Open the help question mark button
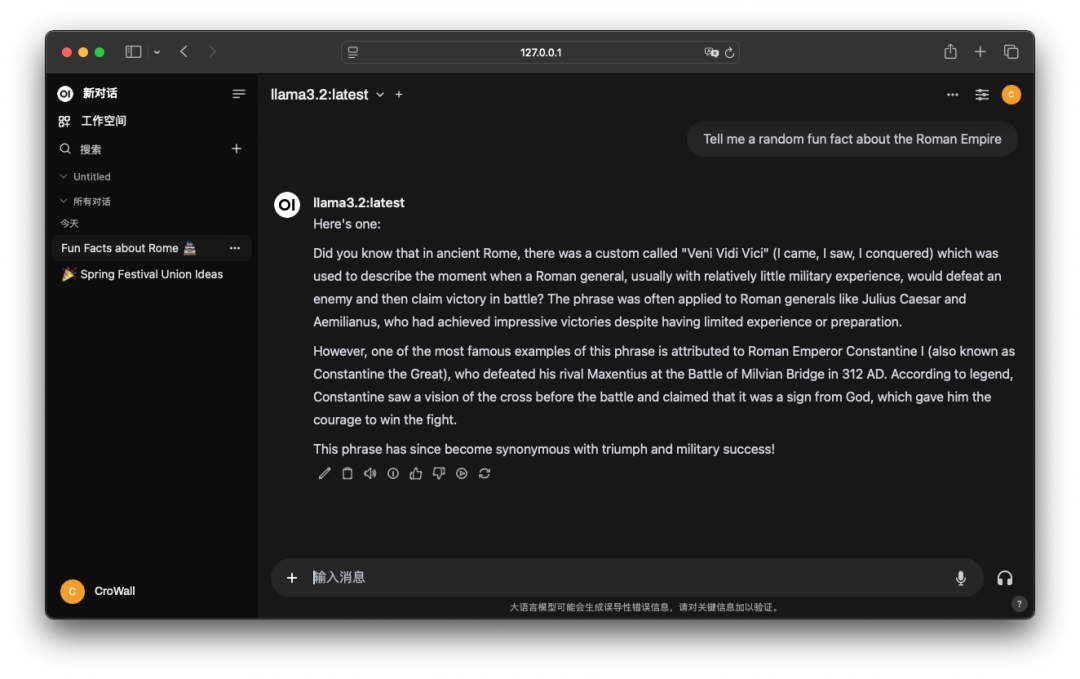This screenshot has height=679, width=1080. point(1019,604)
